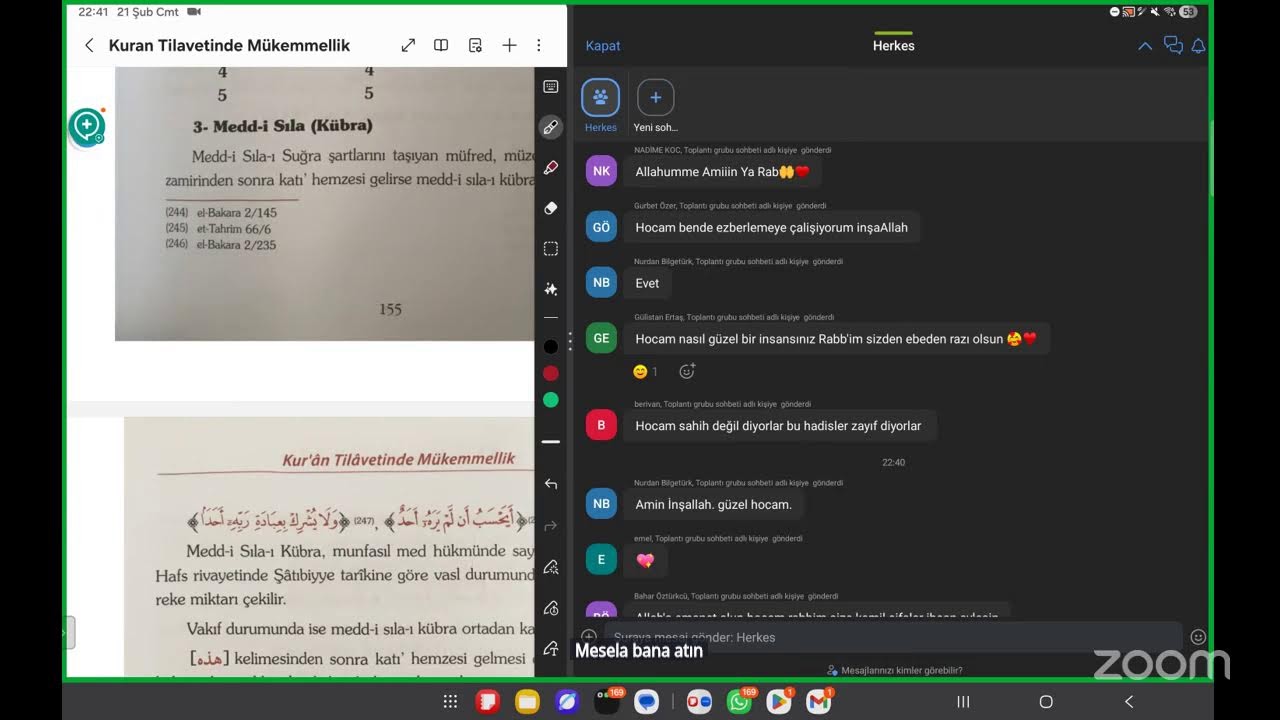The height and width of the screenshot is (720, 1280).
Task: Open the blue Messages app
Action: click(x=646, y=702)
